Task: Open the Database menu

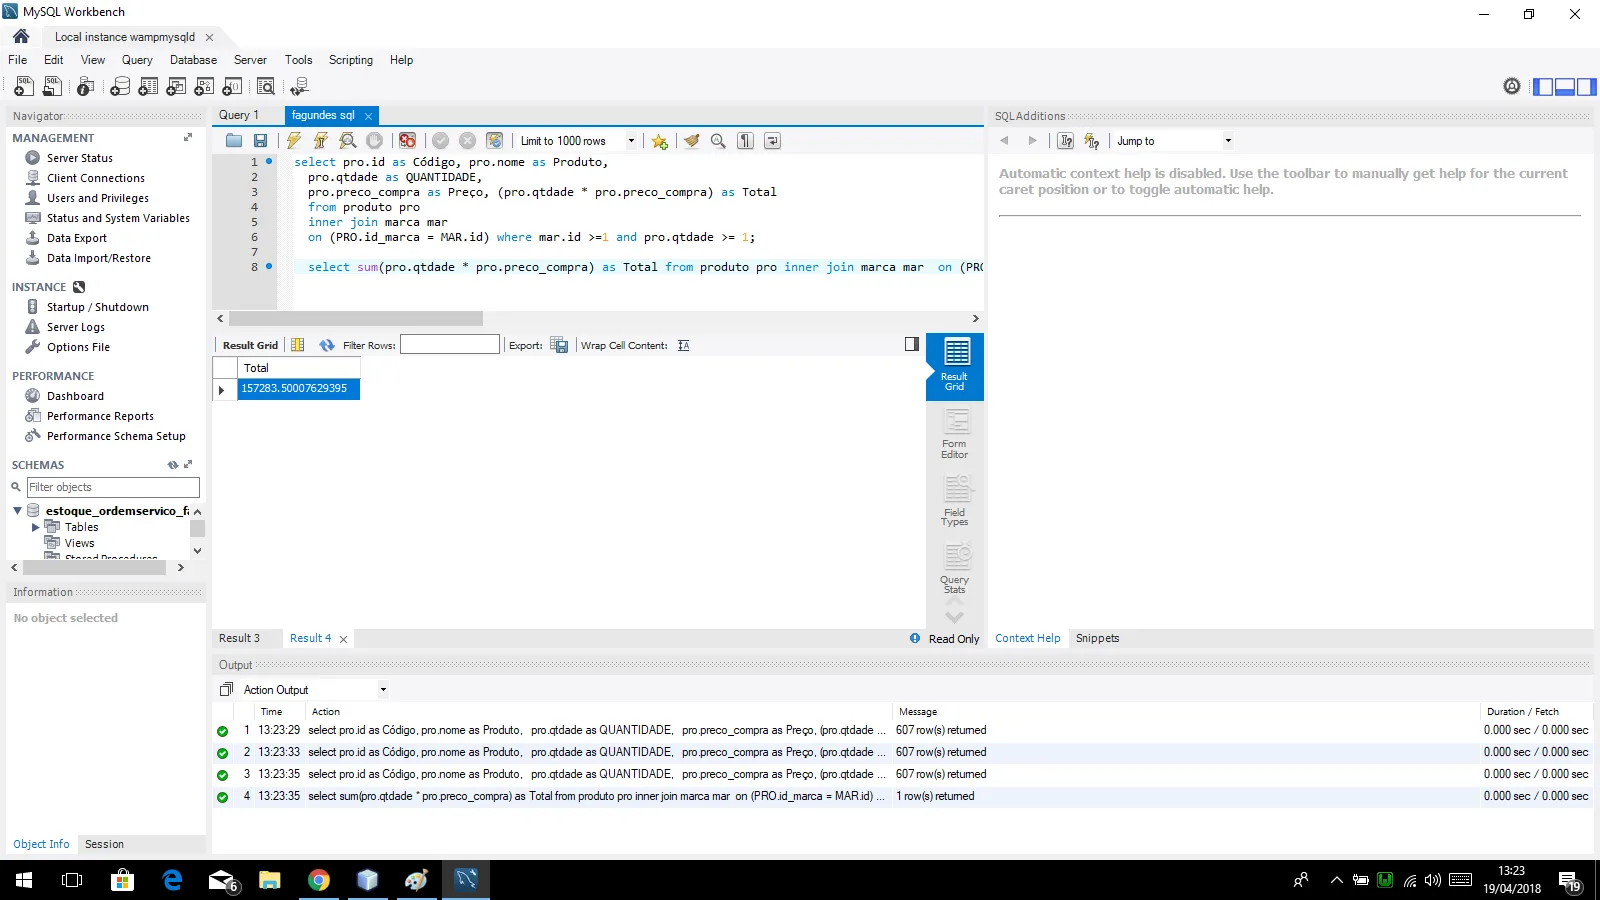Action: click(x=193, y=60)
